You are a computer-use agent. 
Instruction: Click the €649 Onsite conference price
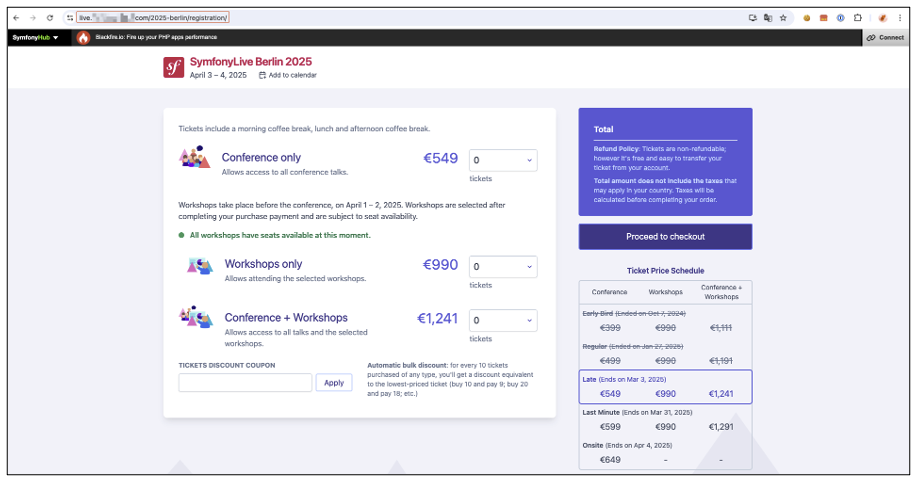tap(610, 460)
